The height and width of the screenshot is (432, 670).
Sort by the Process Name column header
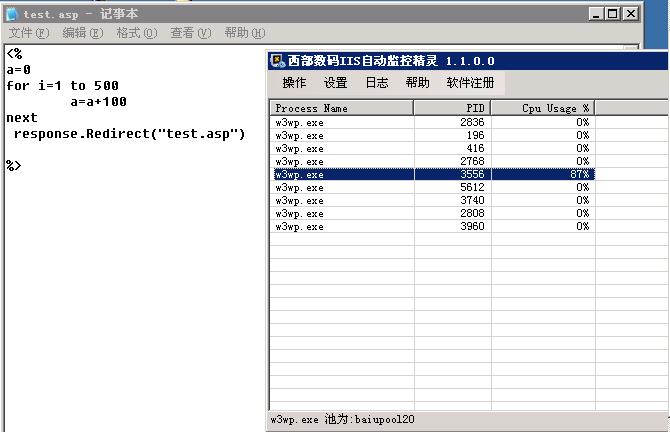pyautogui.click(x=341, y=108)
